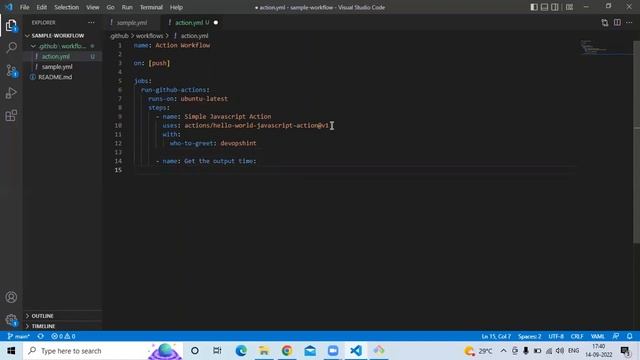Open the Run and Debug view
640x360 pixels.
click(x=11, y=93)
